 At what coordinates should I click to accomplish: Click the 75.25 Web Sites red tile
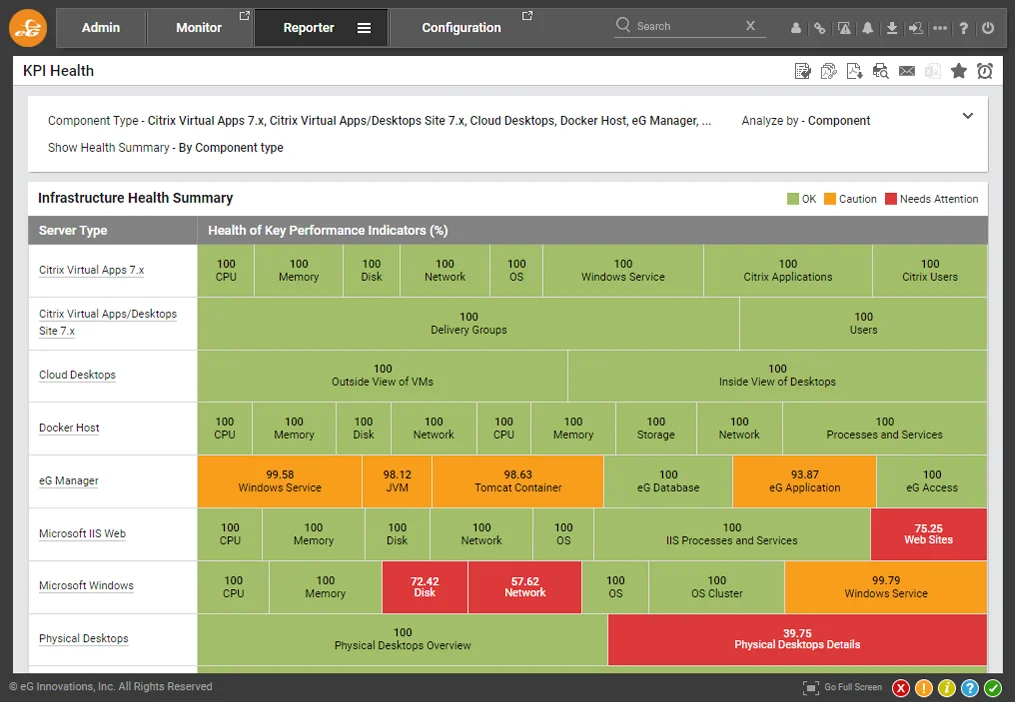click(929, 534)
